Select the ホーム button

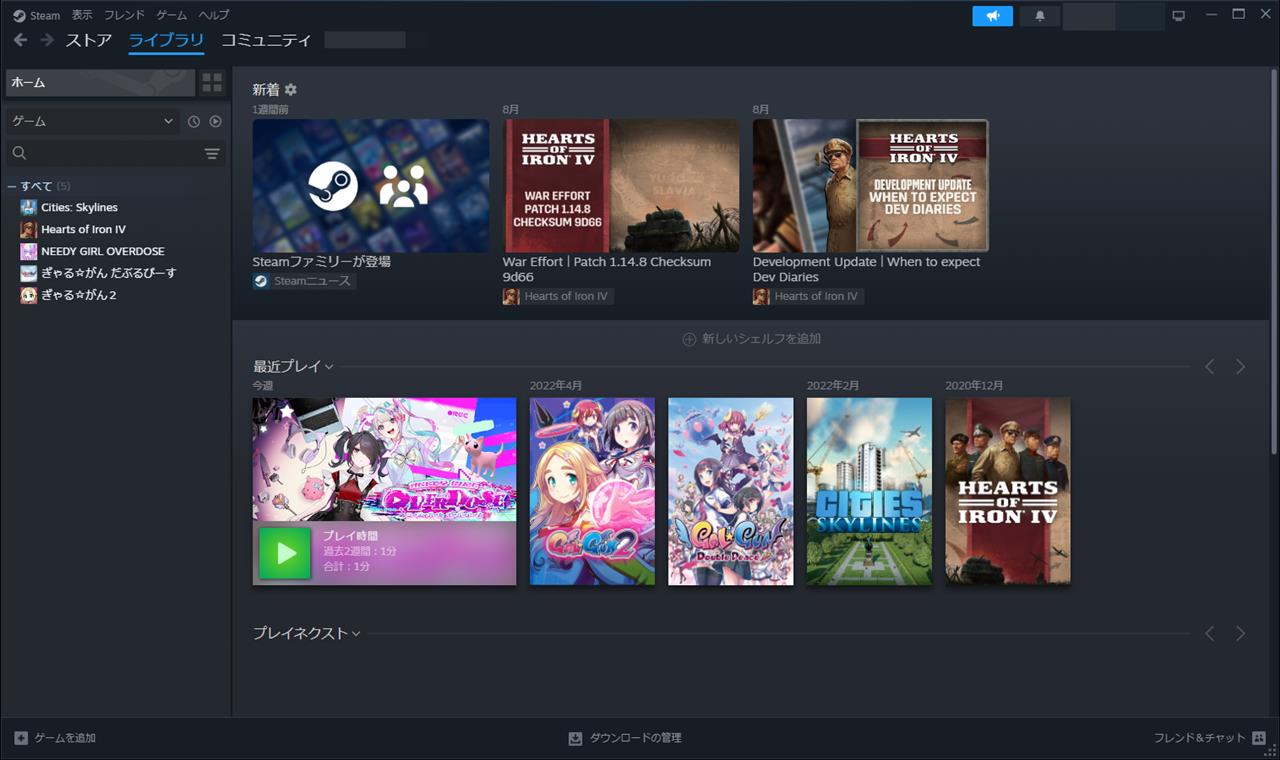pyautogui.click(x=100, y=83)
